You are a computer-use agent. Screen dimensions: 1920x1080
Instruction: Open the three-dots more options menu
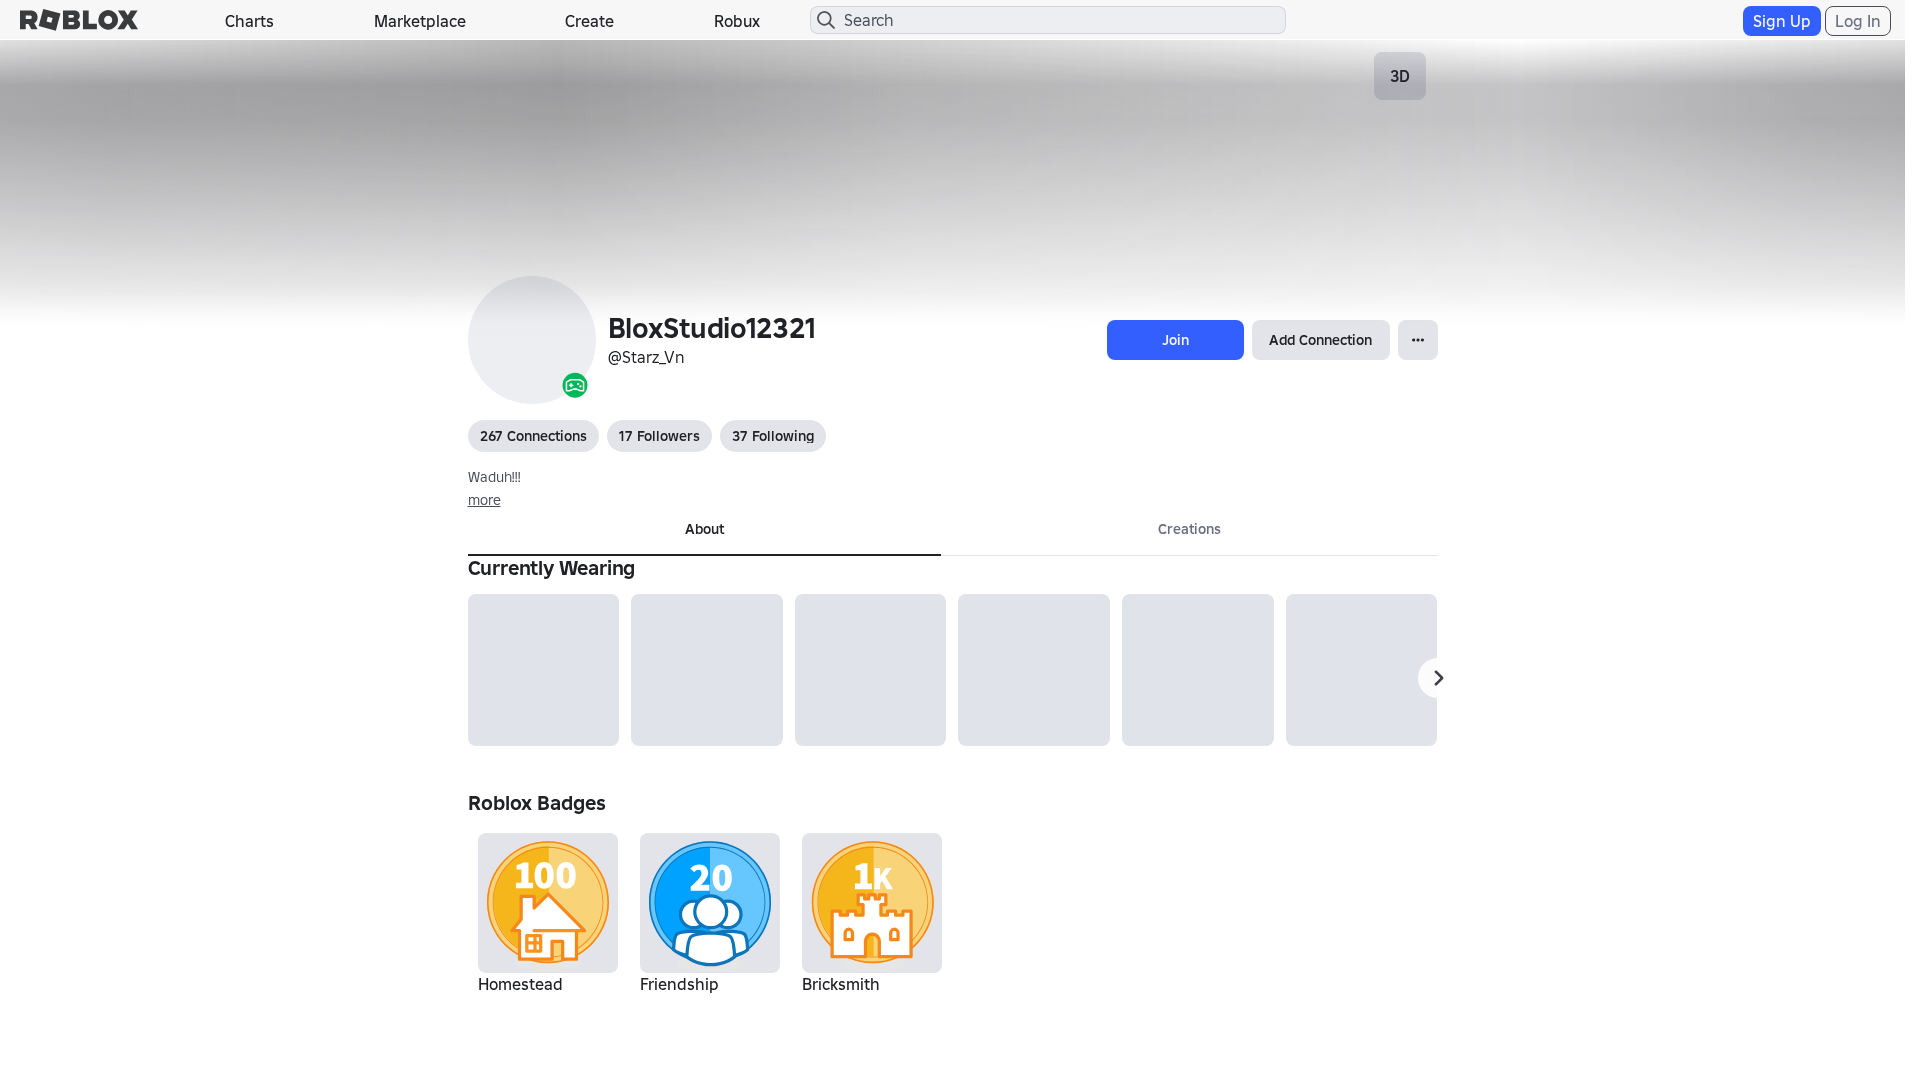[1418, 340]
